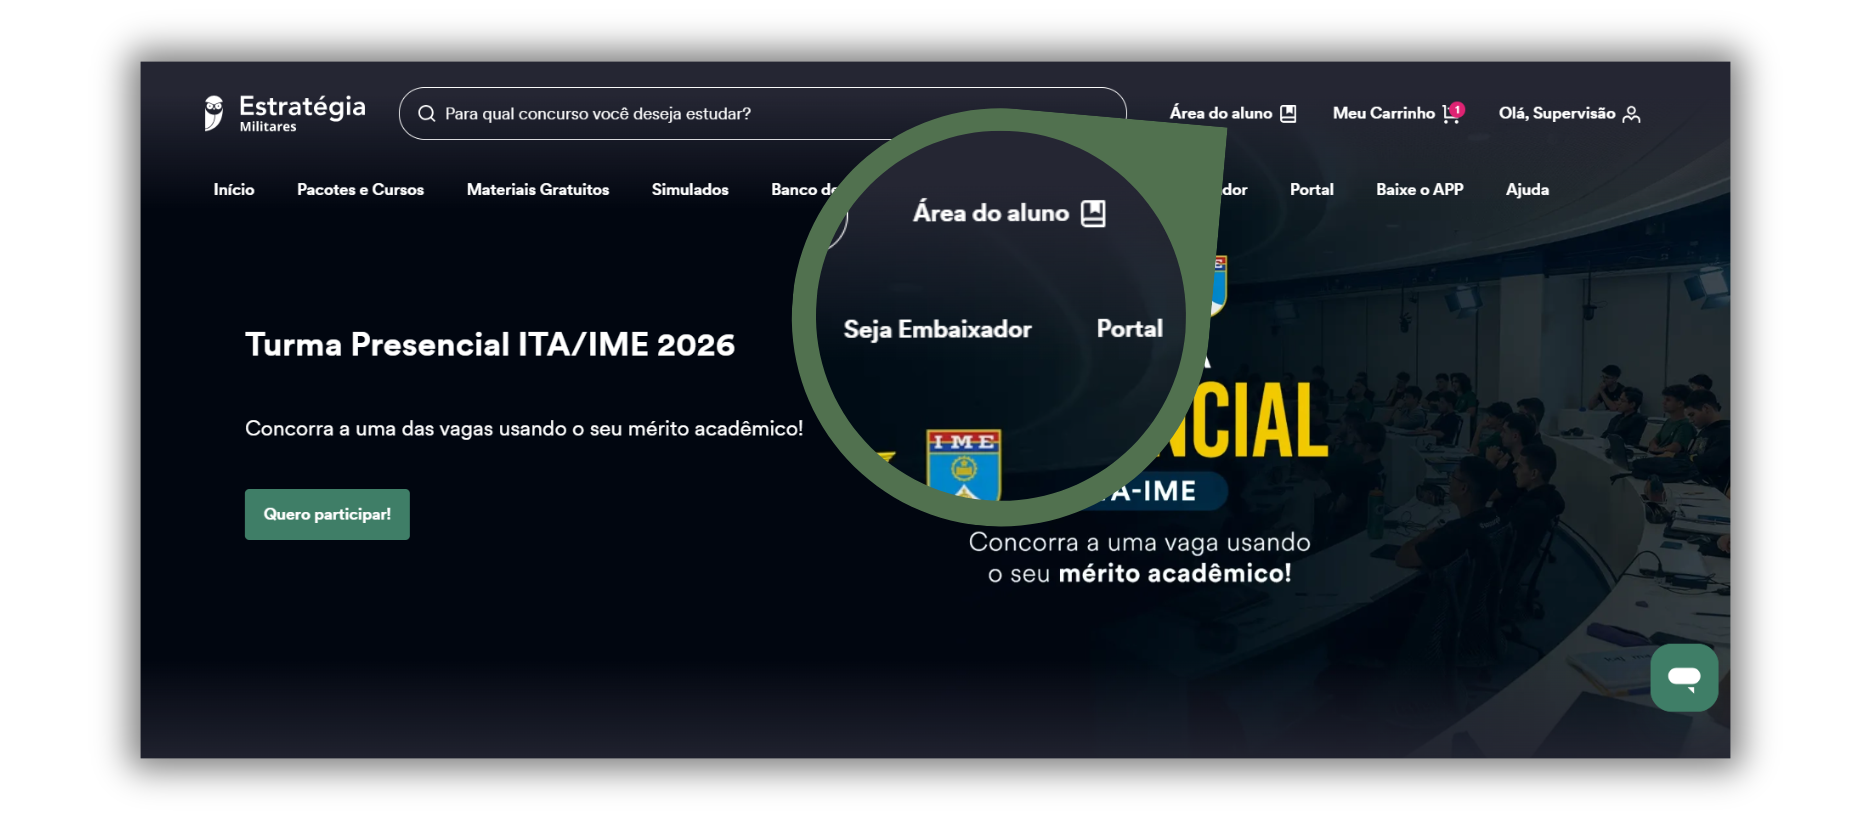Open the green chat widget button

point(1684,678)
